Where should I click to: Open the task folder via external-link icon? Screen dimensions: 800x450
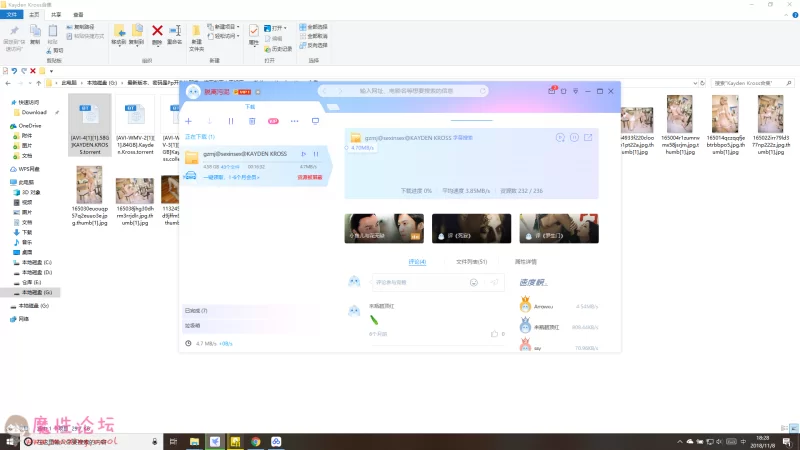point(588,137)
